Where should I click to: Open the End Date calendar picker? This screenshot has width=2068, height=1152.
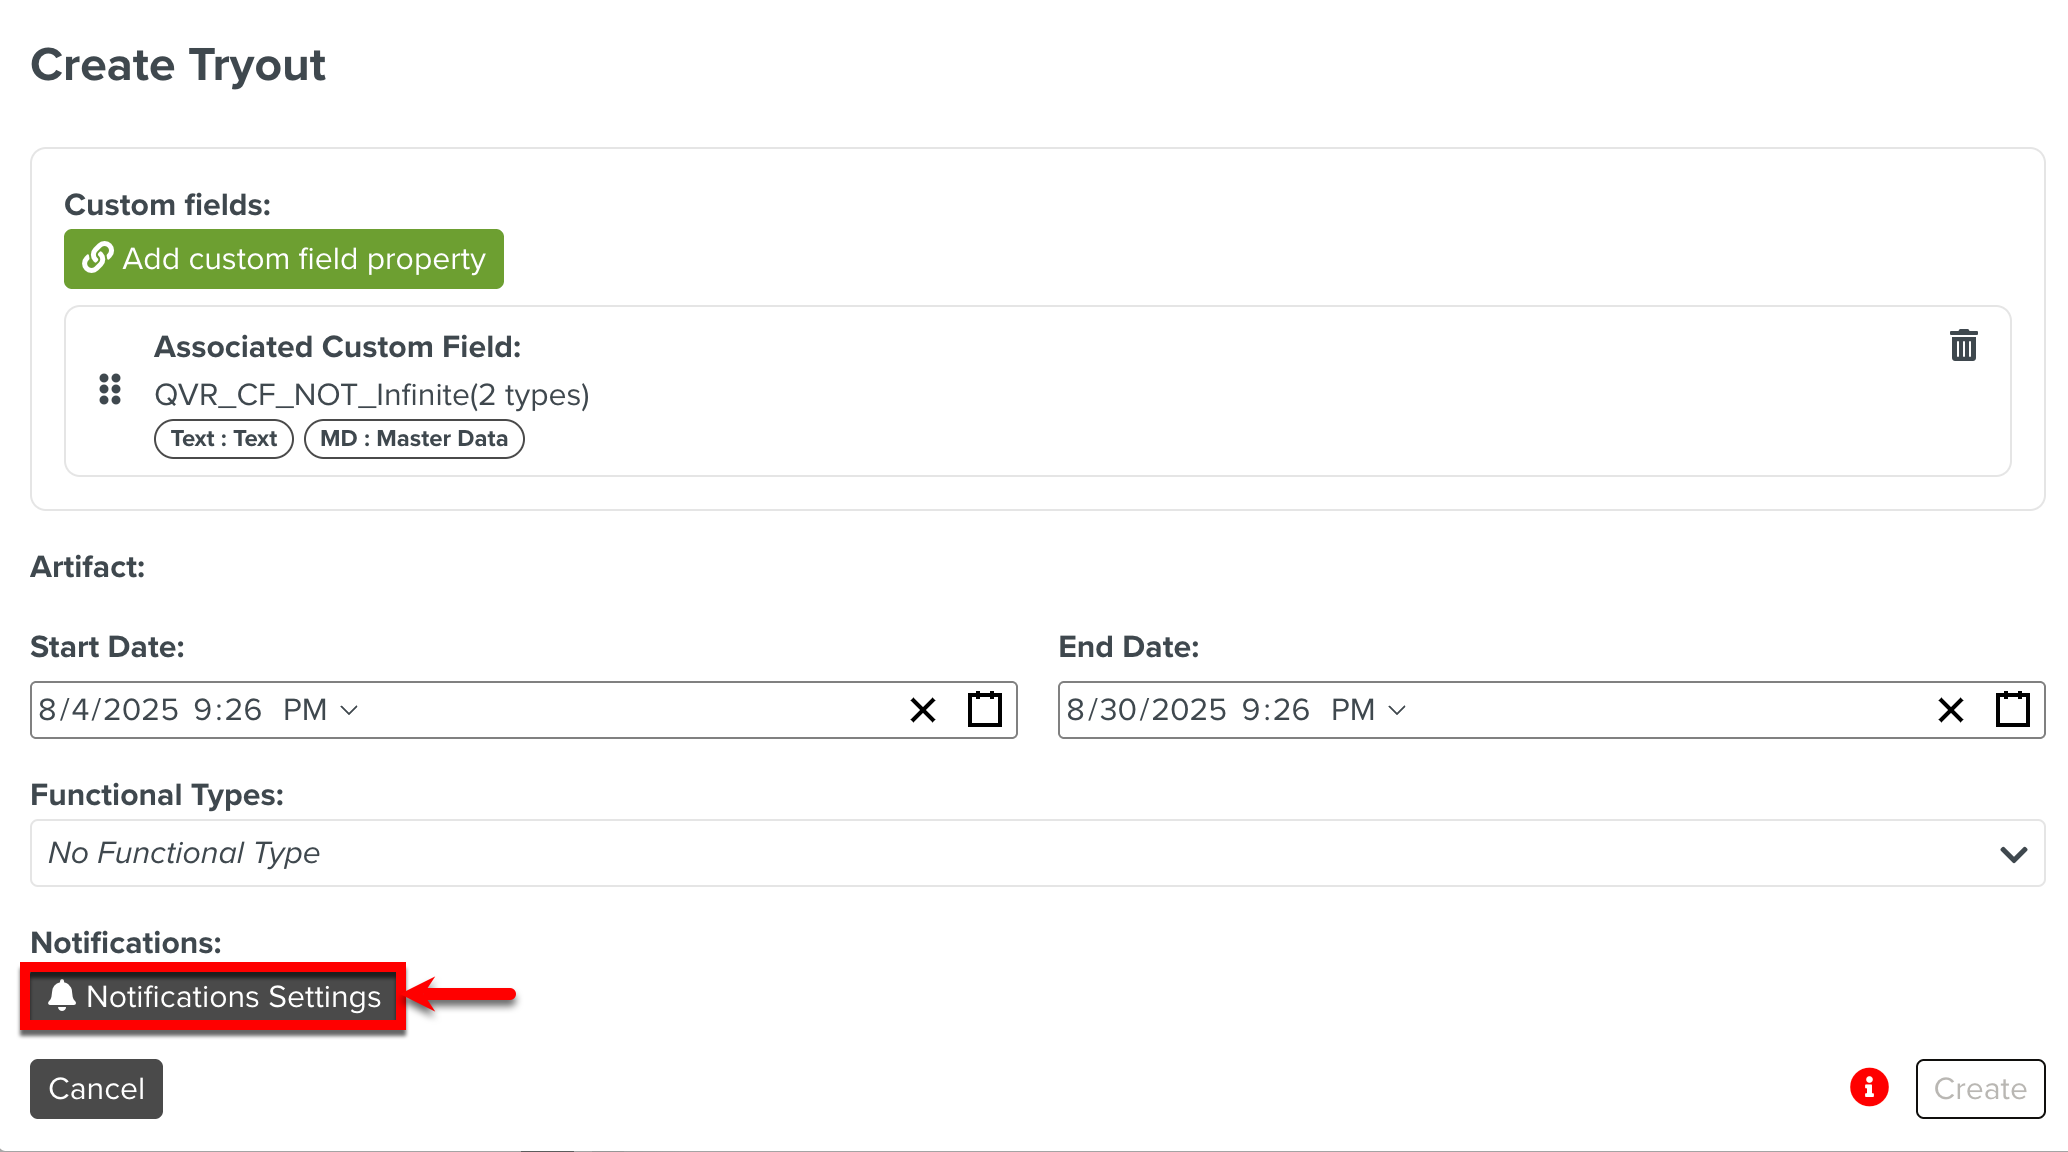pyautogui.click(x=2012, y=710)
